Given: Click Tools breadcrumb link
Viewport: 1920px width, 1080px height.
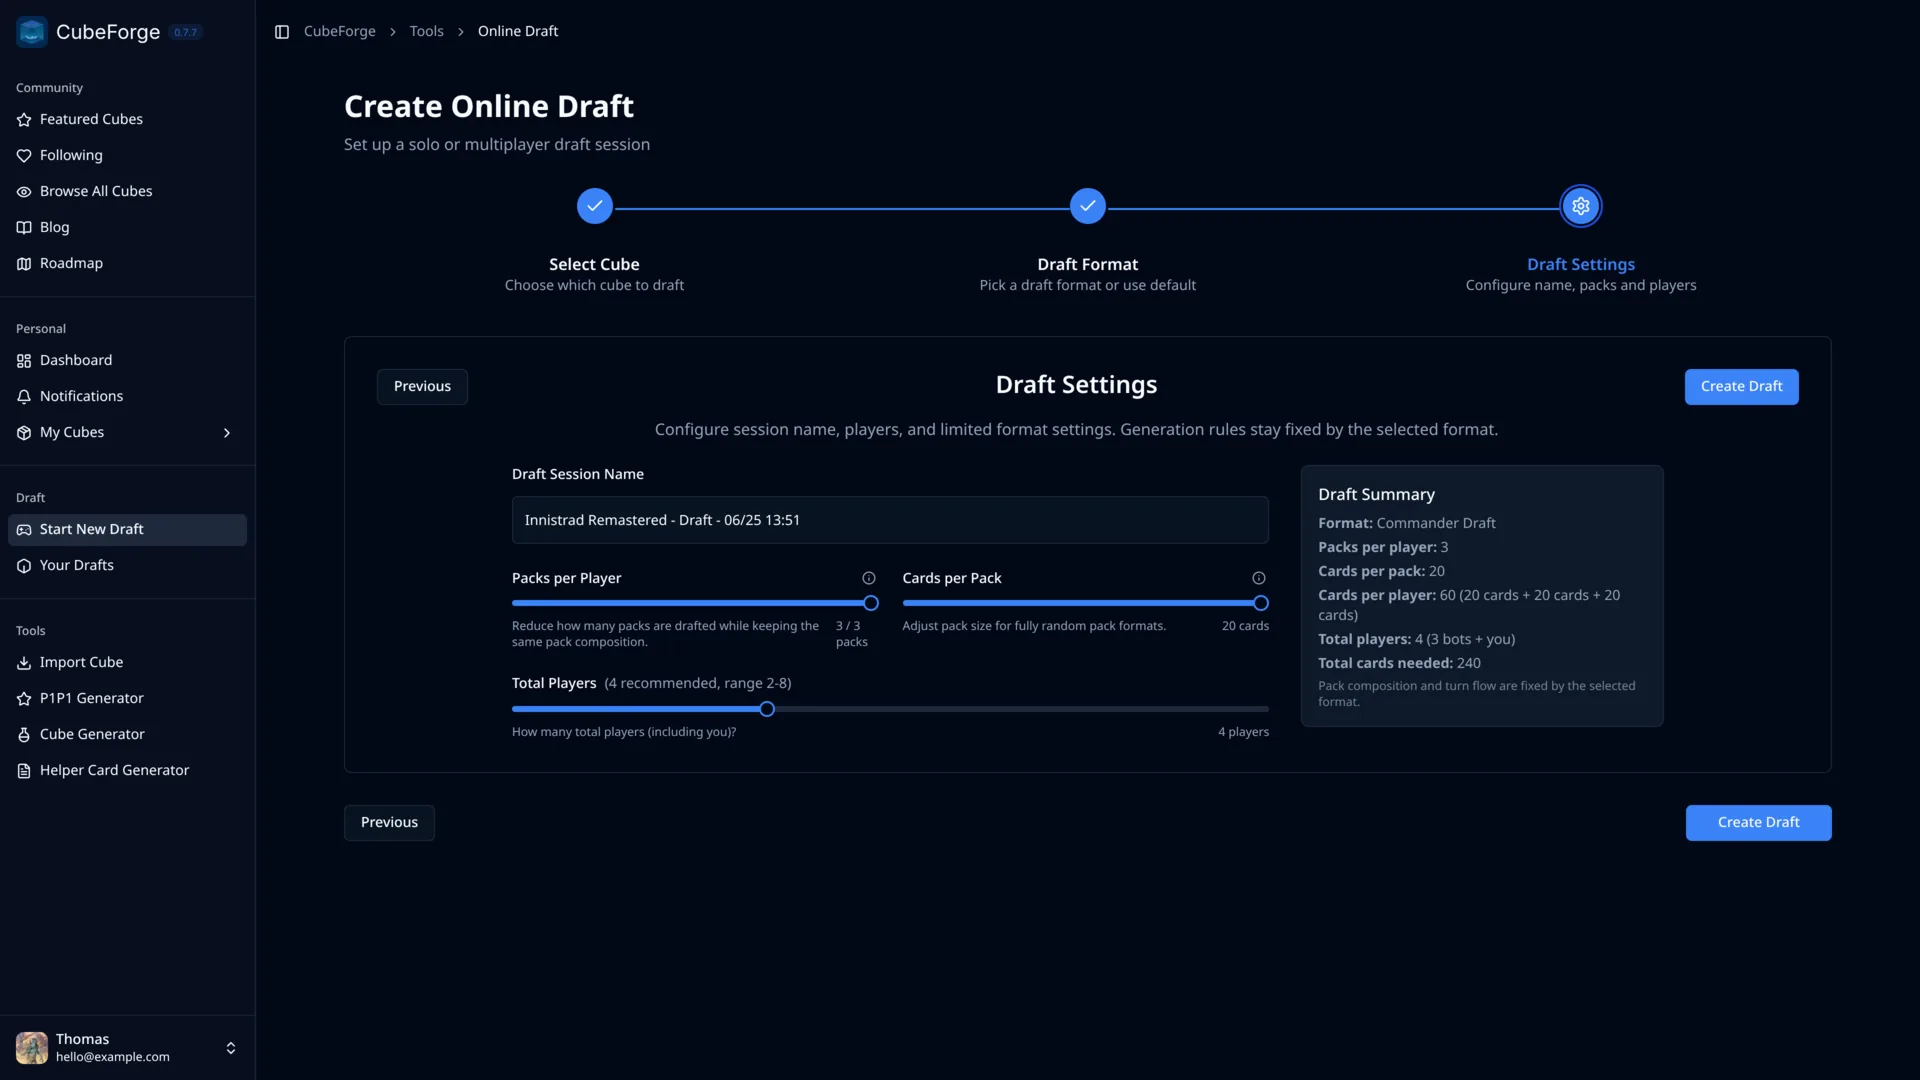Looking at the screenshot, I should (426, 32).
